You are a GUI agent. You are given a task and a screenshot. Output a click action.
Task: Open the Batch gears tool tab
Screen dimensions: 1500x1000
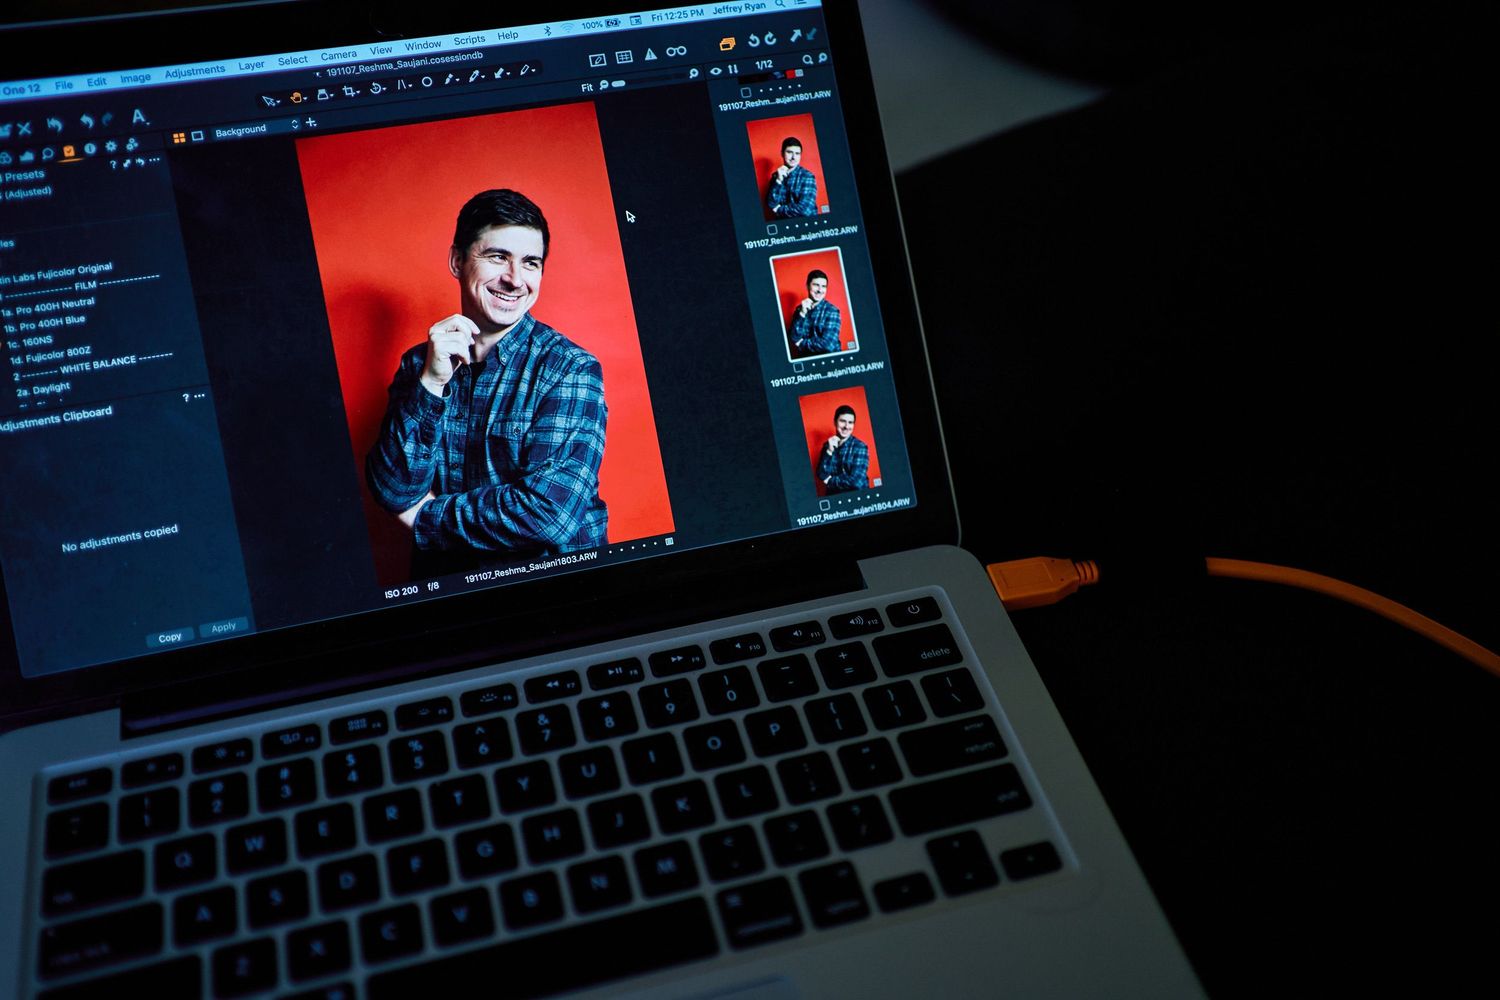point(131,144)
